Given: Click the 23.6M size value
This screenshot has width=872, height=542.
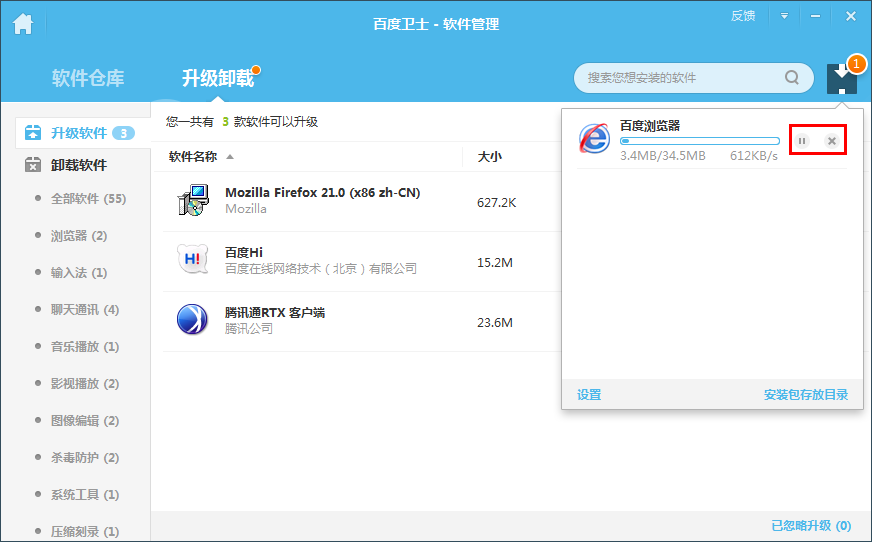Looking at the screenshot, I should pos(495,322).
